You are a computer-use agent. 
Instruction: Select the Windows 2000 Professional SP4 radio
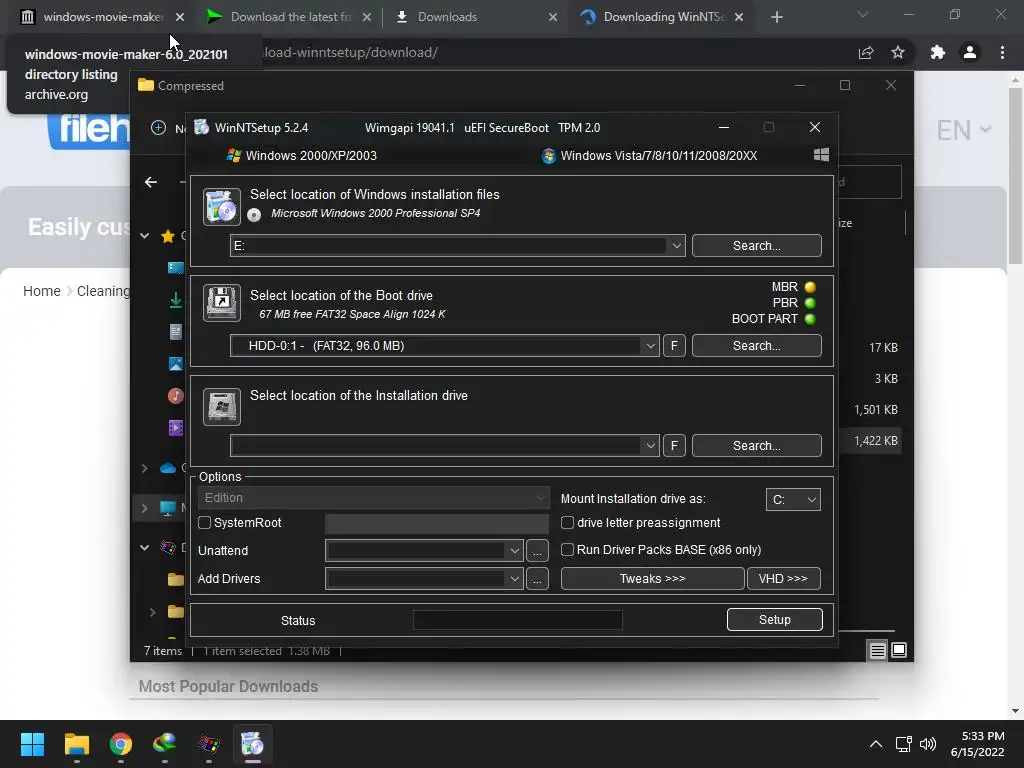(x=254, y=214)
